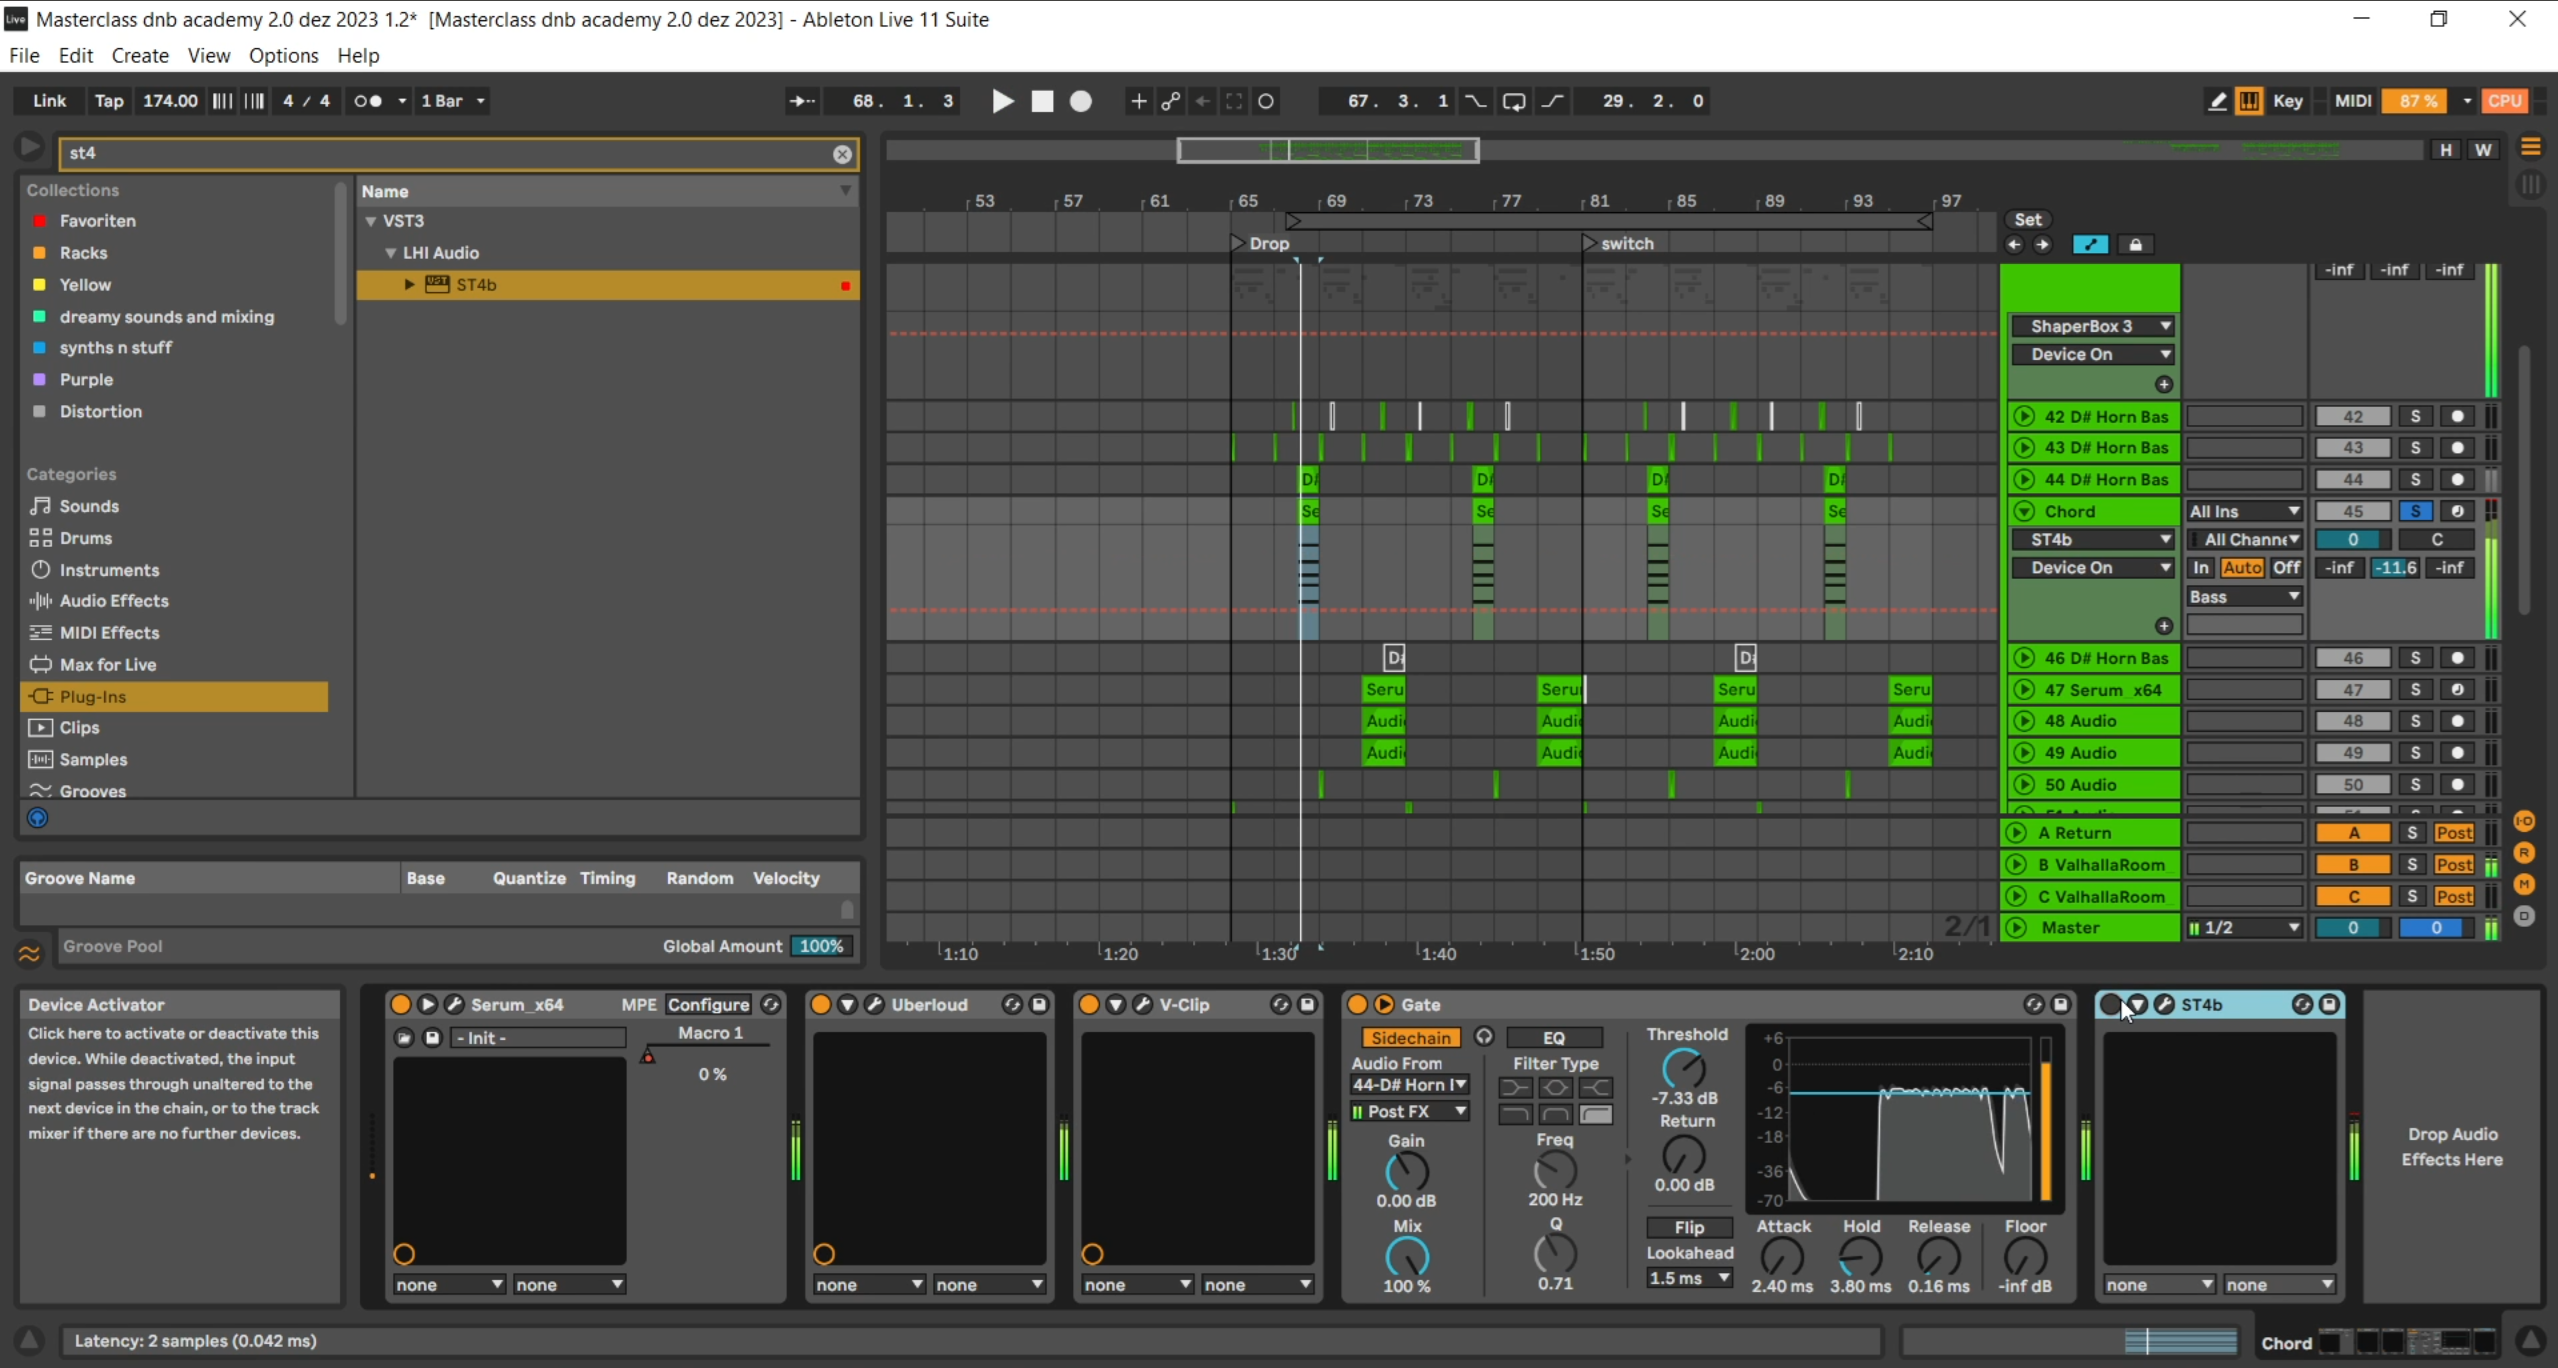2558x1368 pixels.
Task: Click the Loop switch icon
Action: point(1513,101)
